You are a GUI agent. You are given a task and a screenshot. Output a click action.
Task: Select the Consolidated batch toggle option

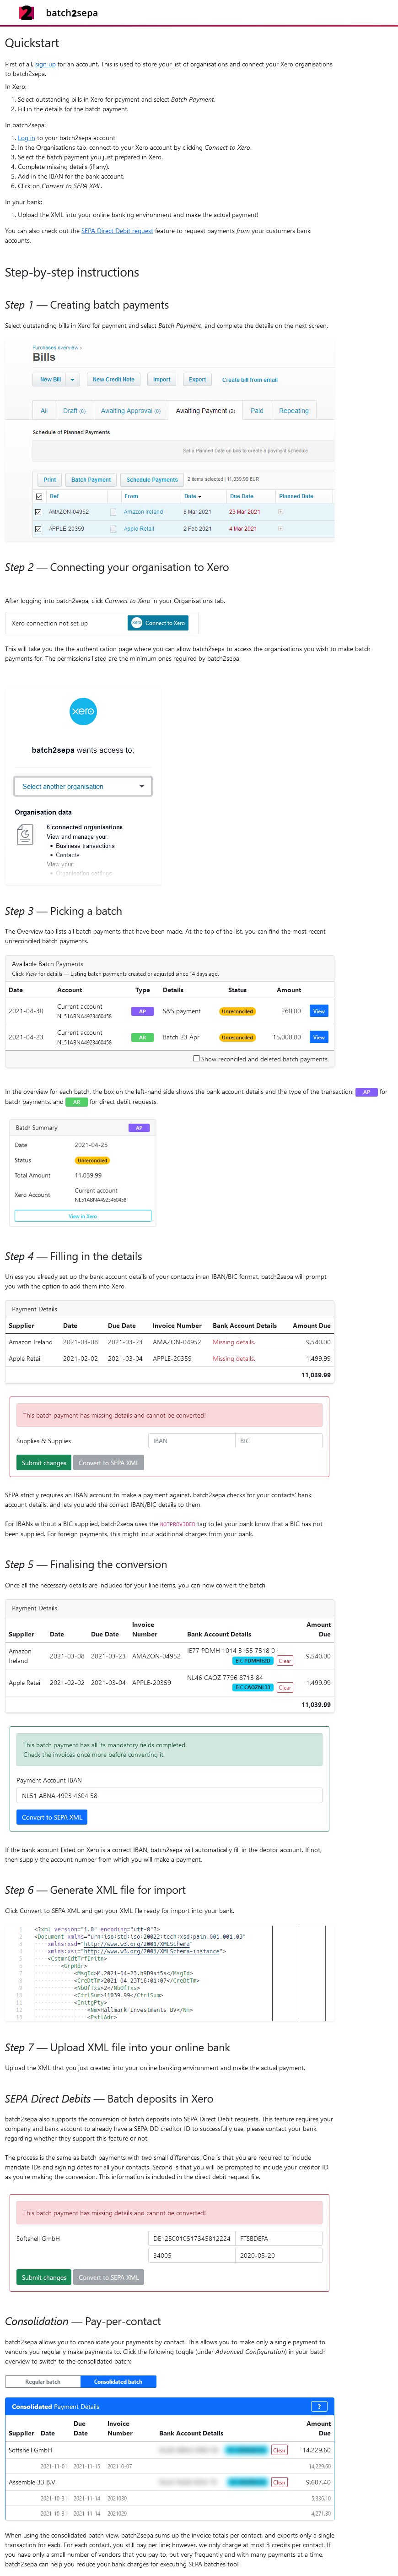point(118,2381)
